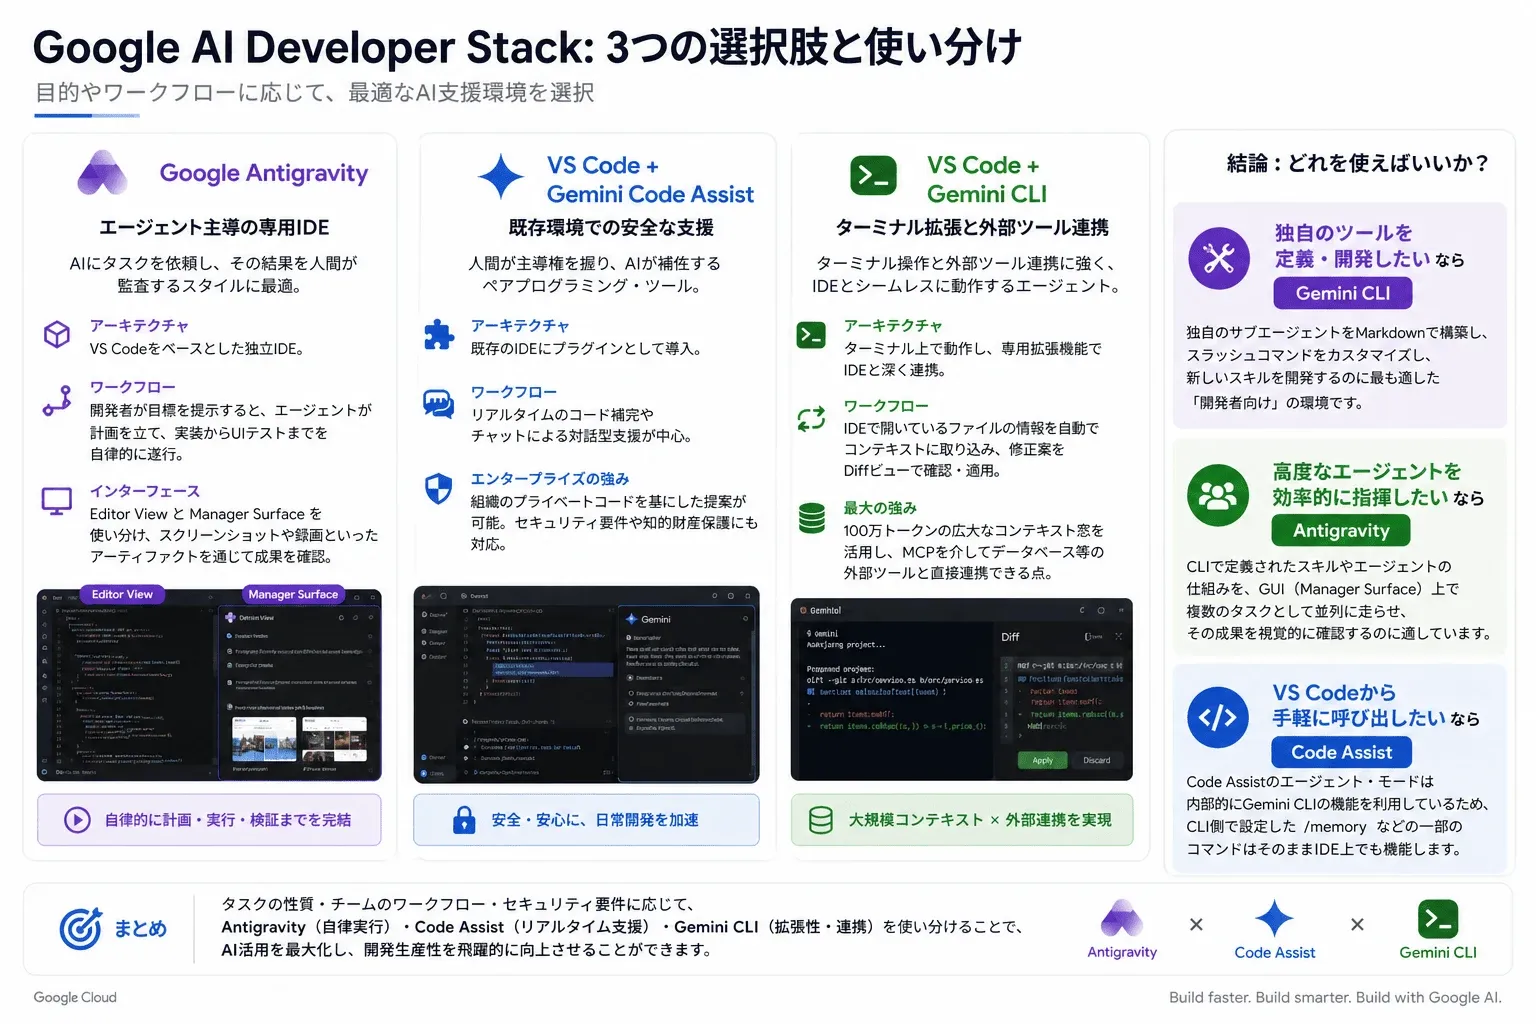Click the padlock icon in 安全・安心に banner
This screenshot has height=1024, width=1536.
464,820
